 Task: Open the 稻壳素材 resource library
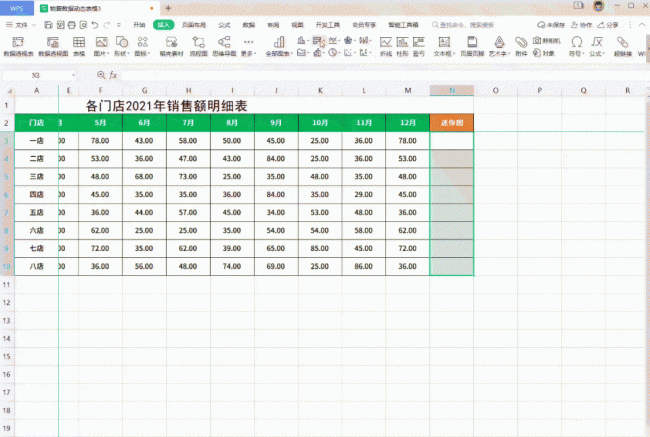[171, 46]
